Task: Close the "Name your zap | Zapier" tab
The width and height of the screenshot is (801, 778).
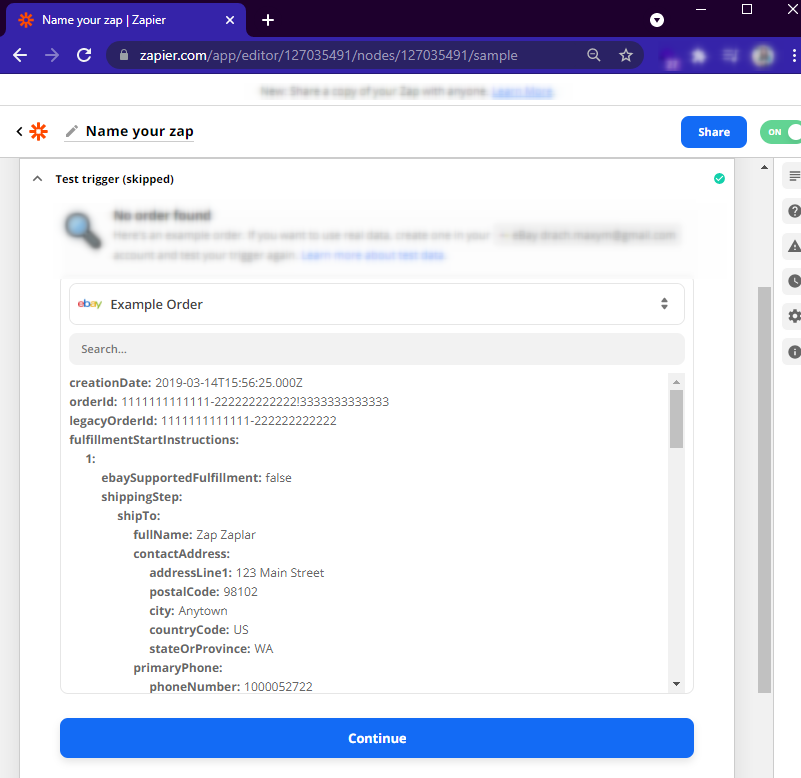Action: 230,20
